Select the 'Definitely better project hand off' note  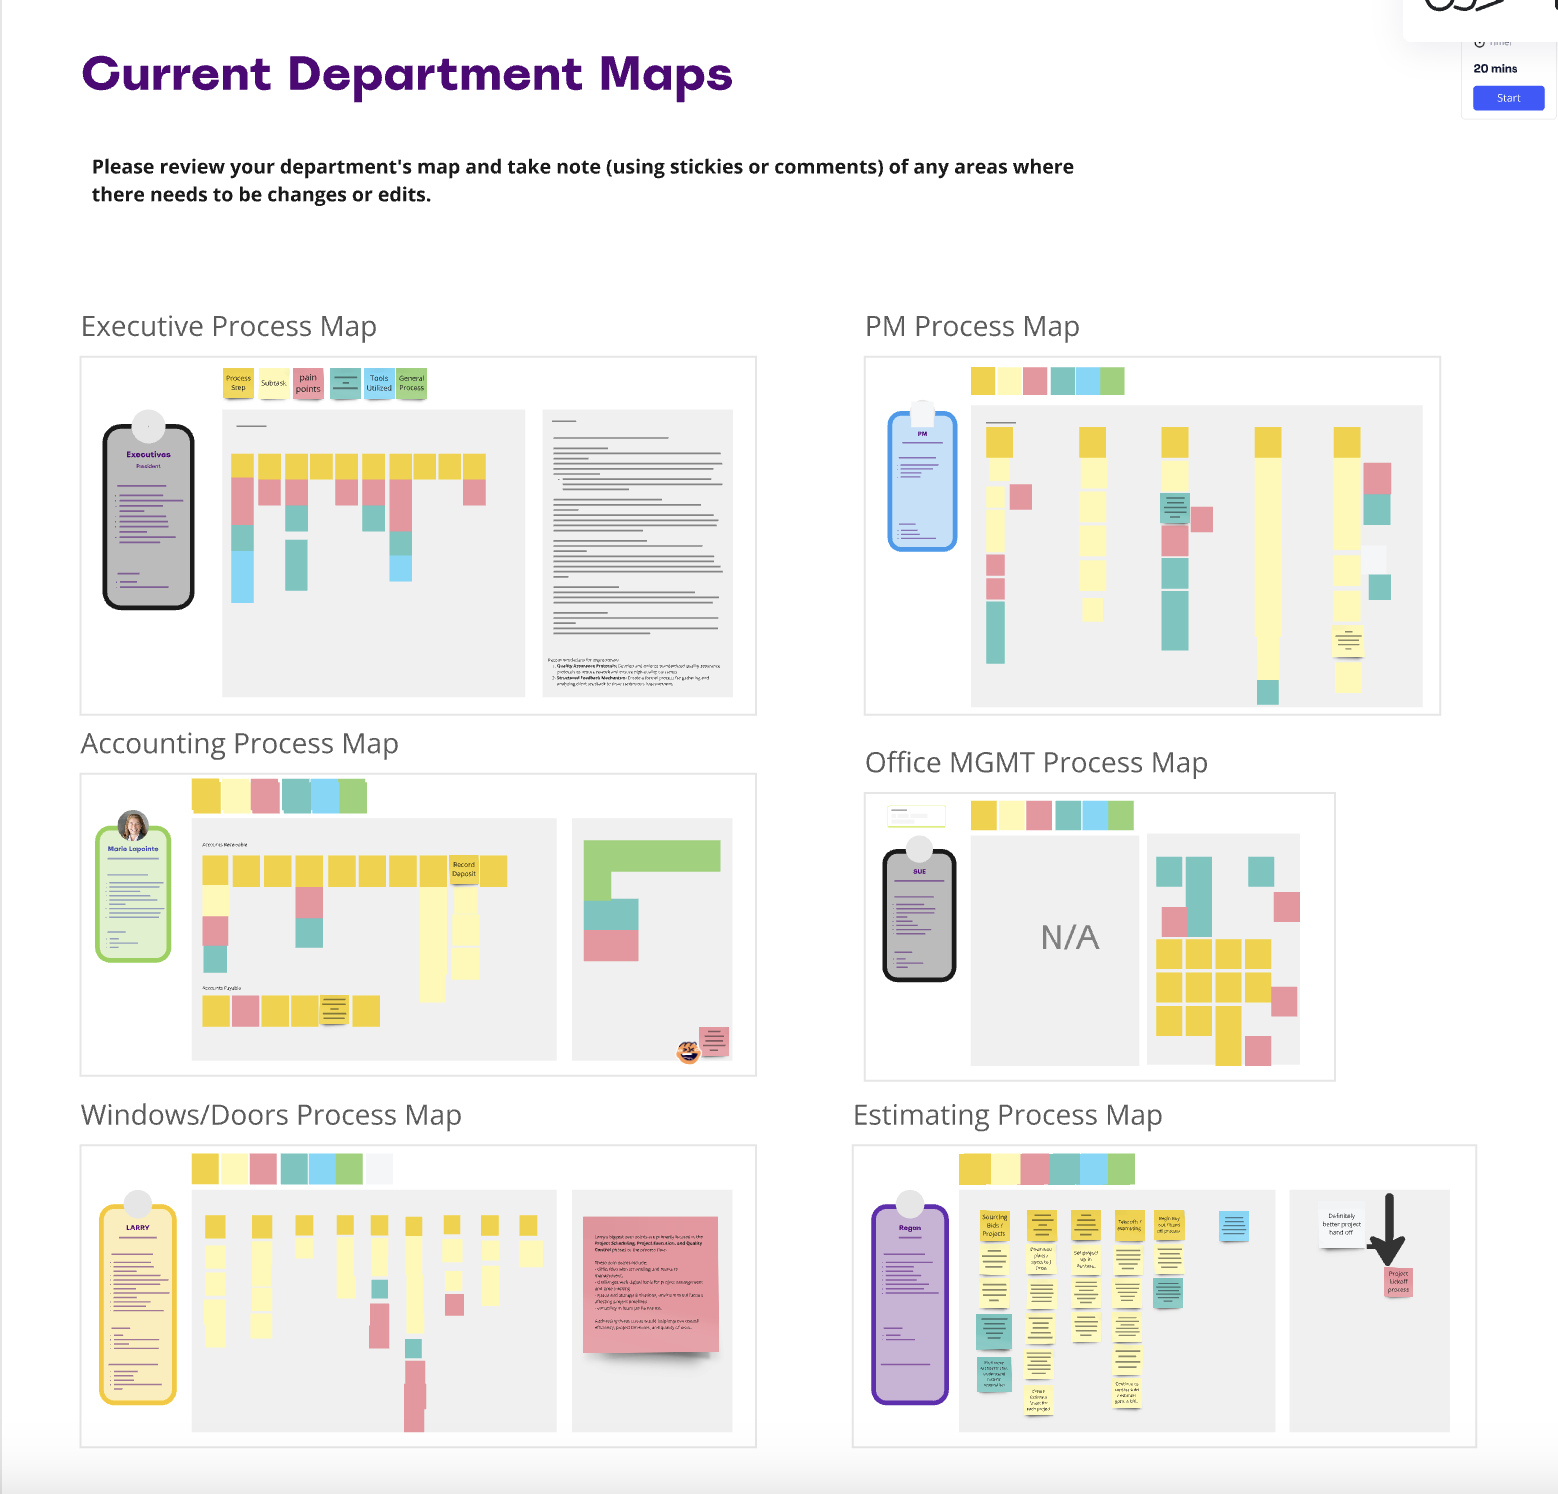[x=1341, y=1225]
